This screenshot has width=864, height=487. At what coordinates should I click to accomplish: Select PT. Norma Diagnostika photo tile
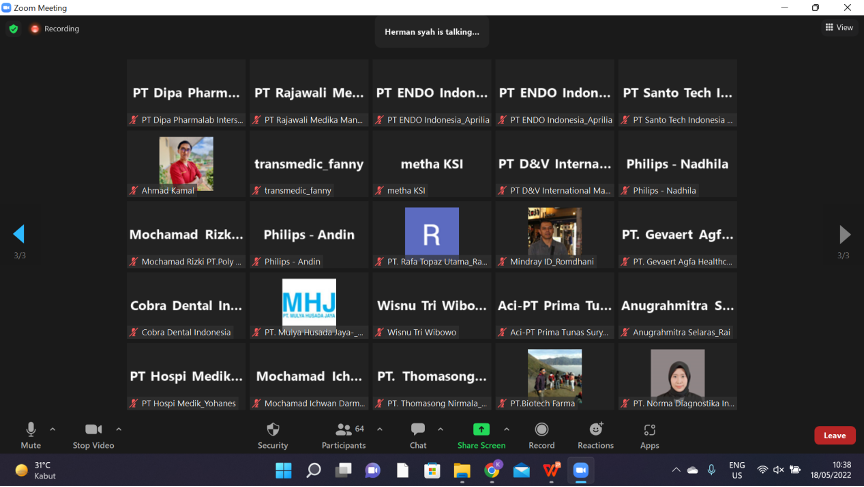pos(678,376)
